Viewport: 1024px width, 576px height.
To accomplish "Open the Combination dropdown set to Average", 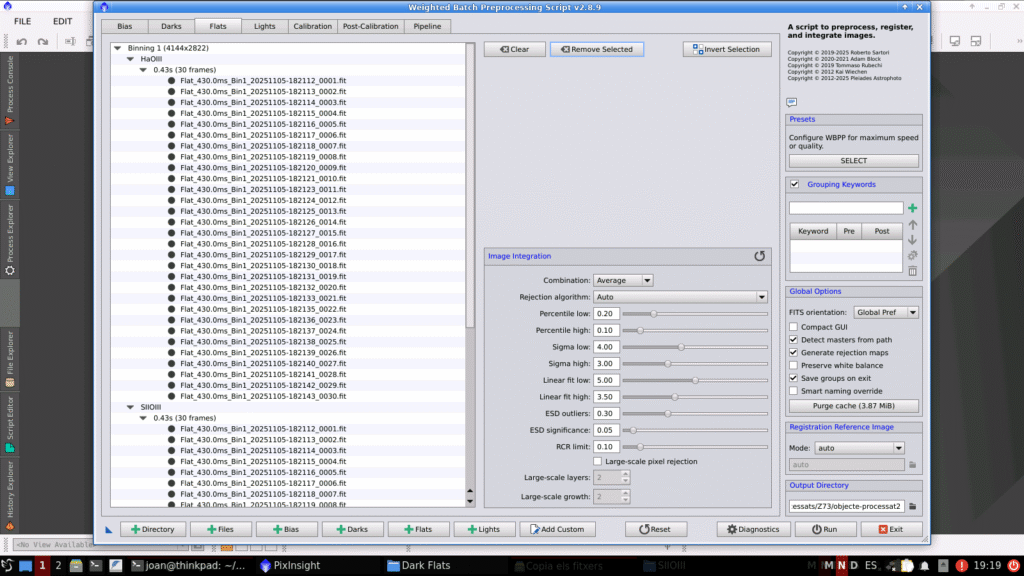I will [623, 281].
